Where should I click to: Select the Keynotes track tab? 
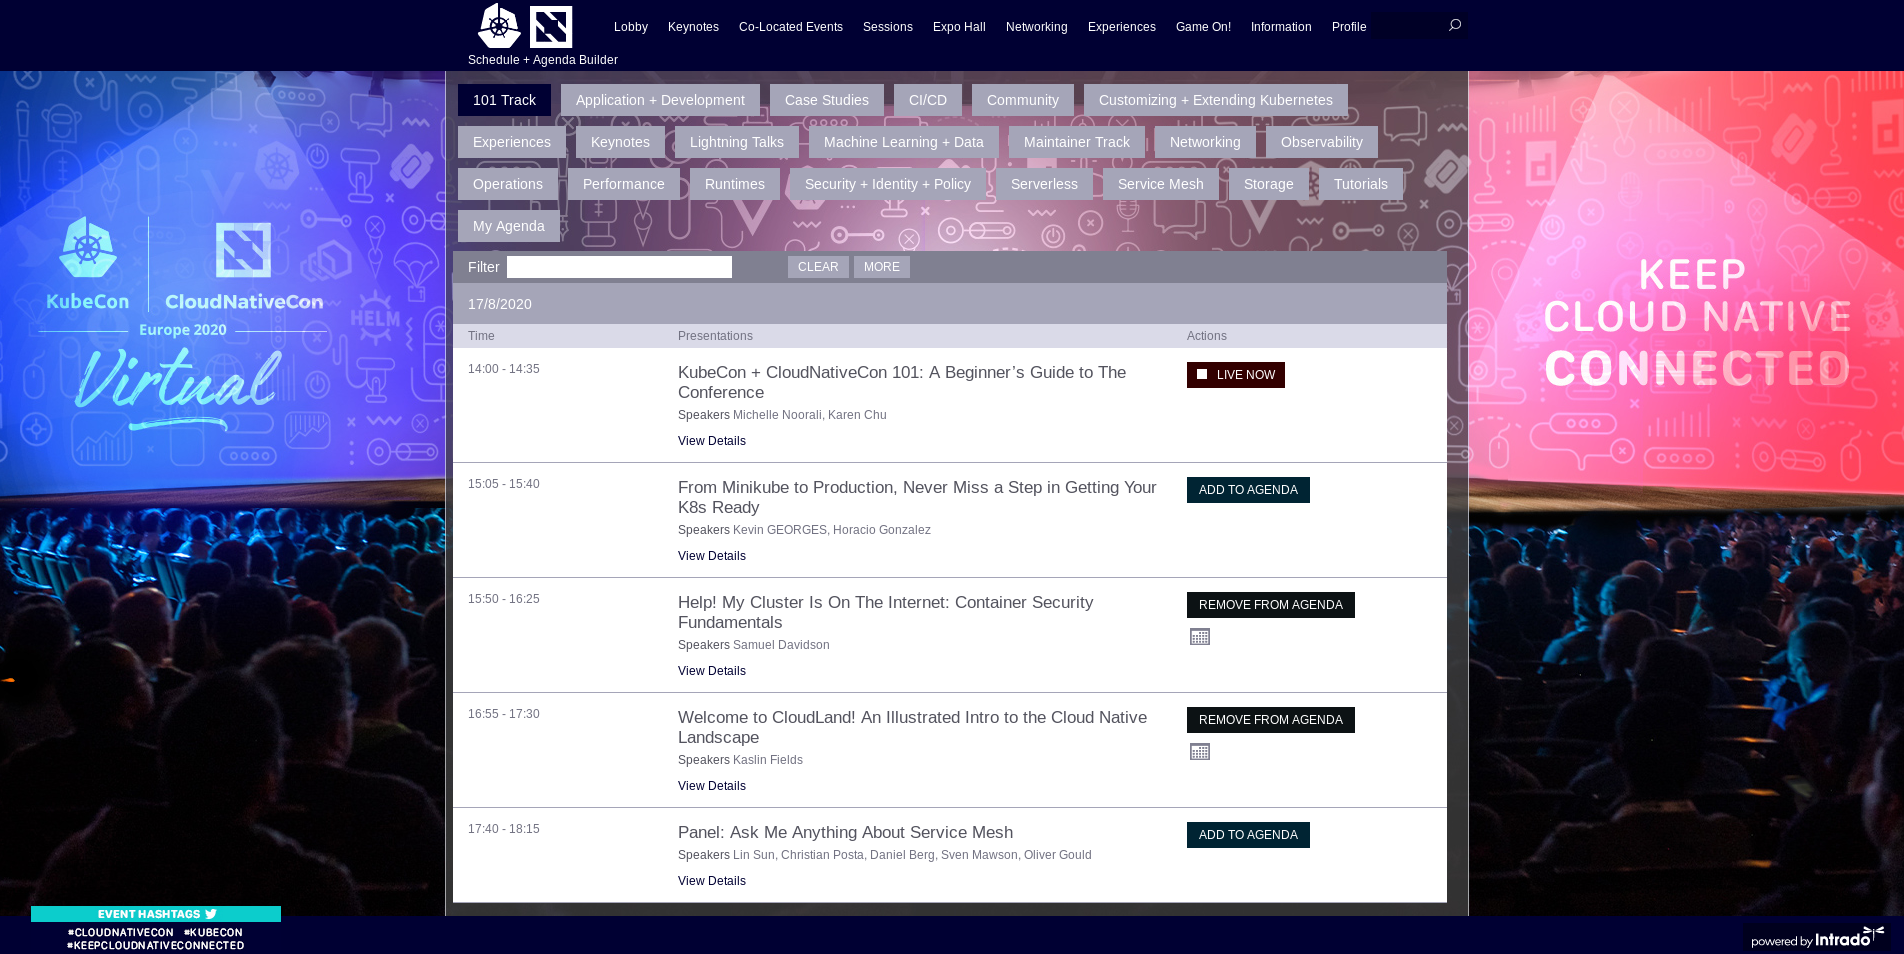click(620, 142)
